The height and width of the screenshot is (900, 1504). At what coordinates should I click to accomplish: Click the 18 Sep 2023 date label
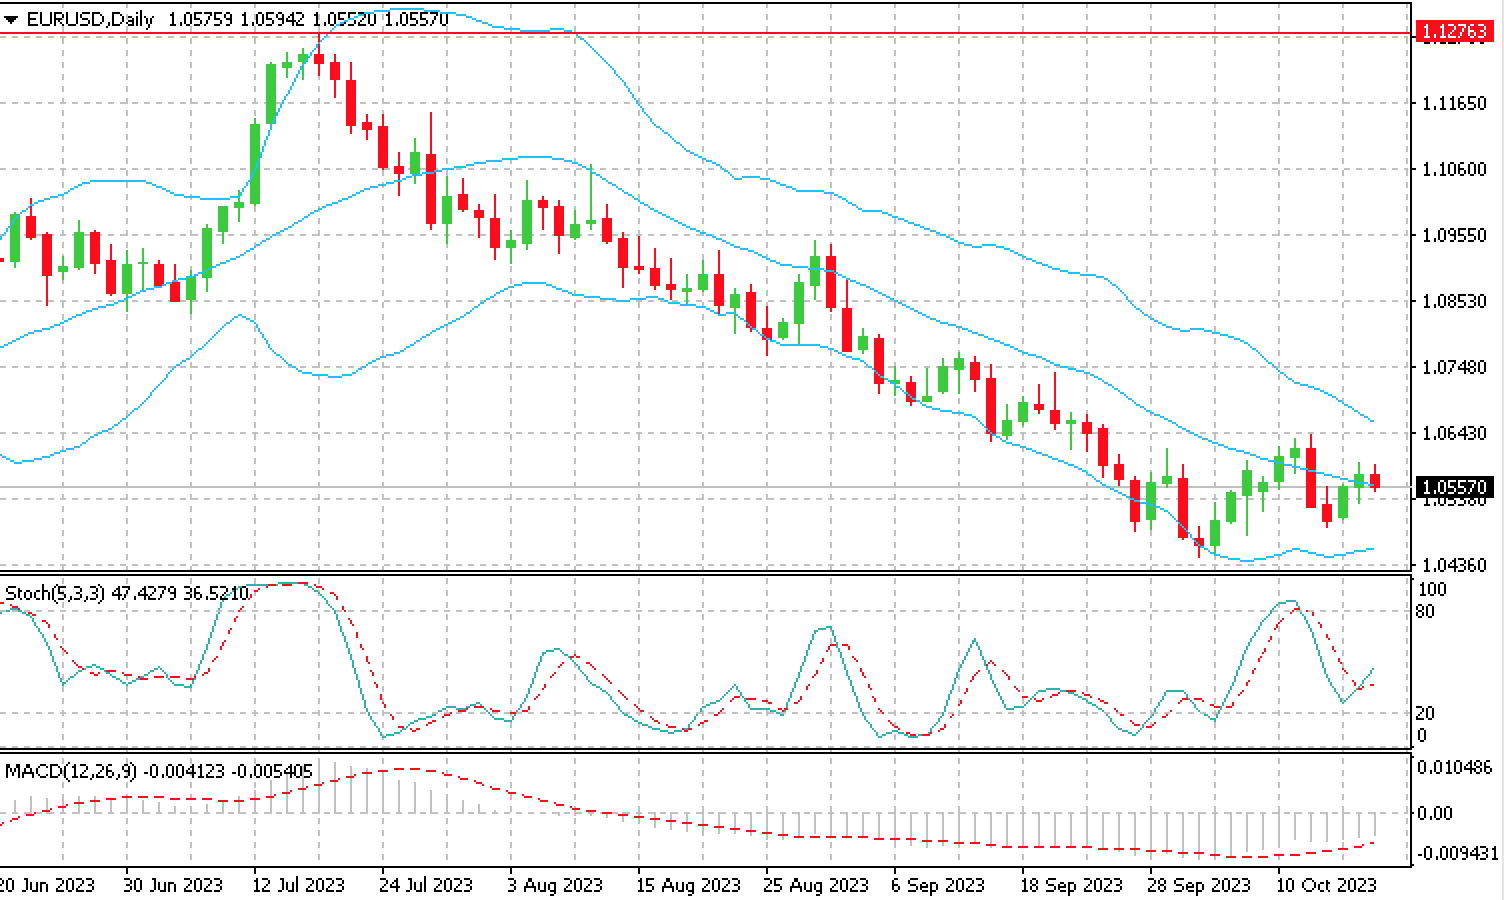(x=1071, y=885)
